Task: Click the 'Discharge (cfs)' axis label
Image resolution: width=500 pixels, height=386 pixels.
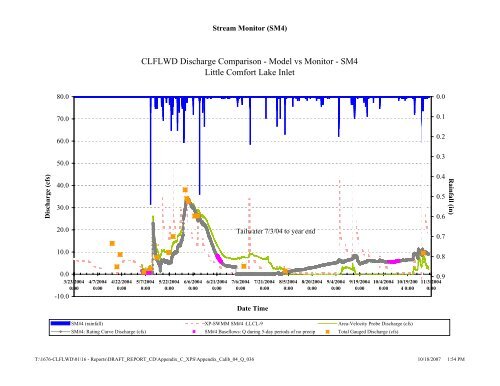Action: [x=47, y=196]
